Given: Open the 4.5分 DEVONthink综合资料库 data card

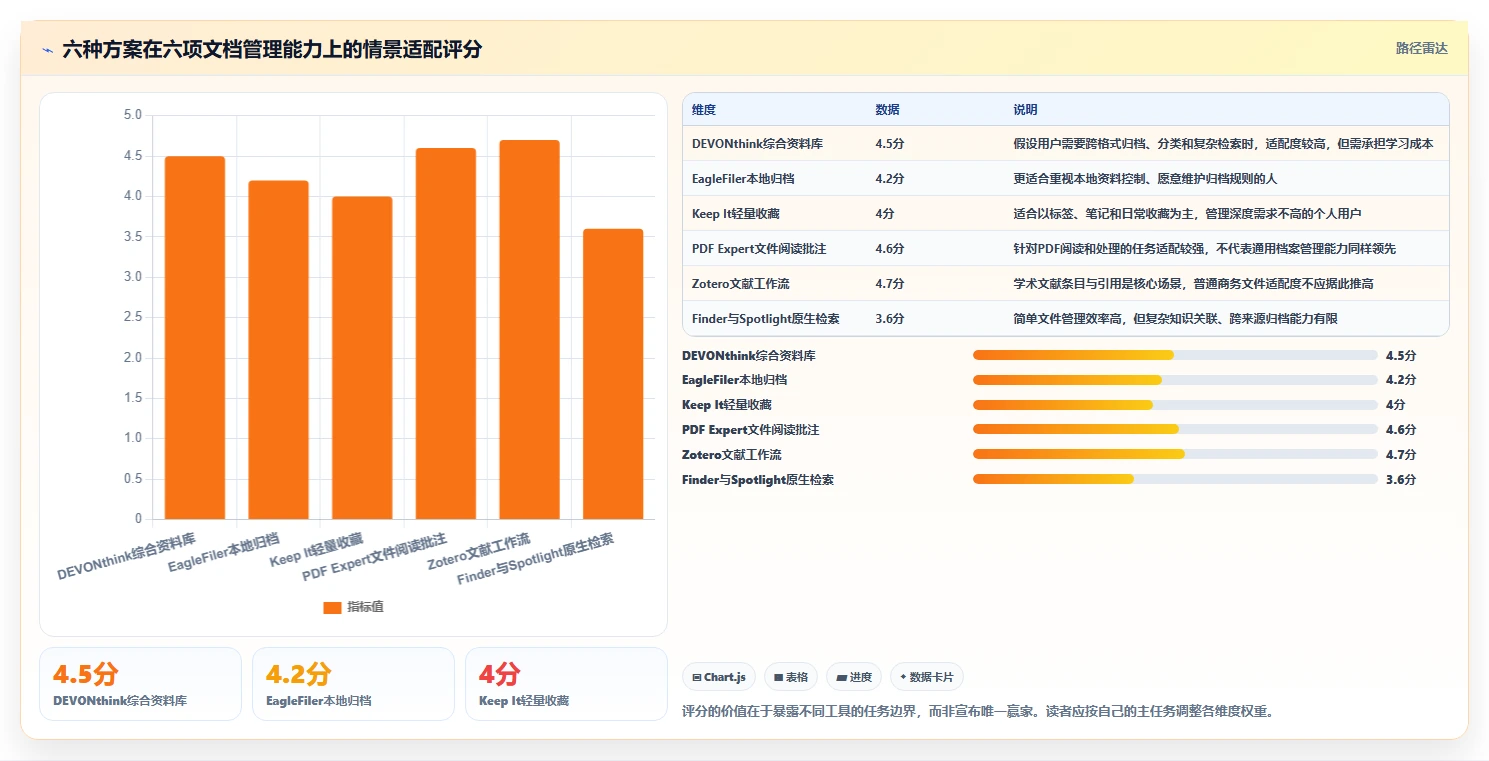Looking at the screenshot, I should [140, 684].
